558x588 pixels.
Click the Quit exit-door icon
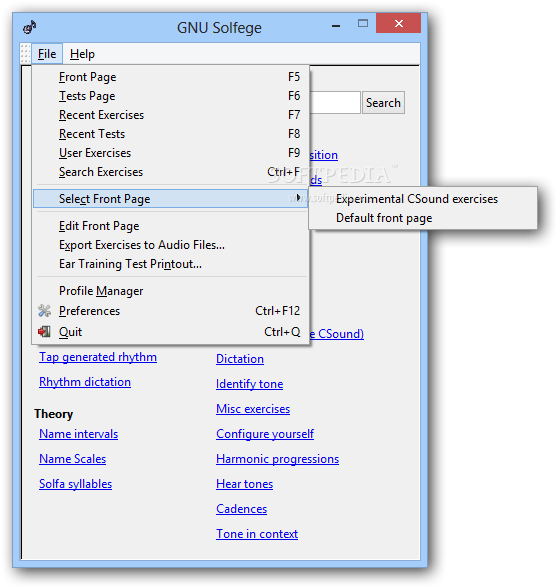44,332
